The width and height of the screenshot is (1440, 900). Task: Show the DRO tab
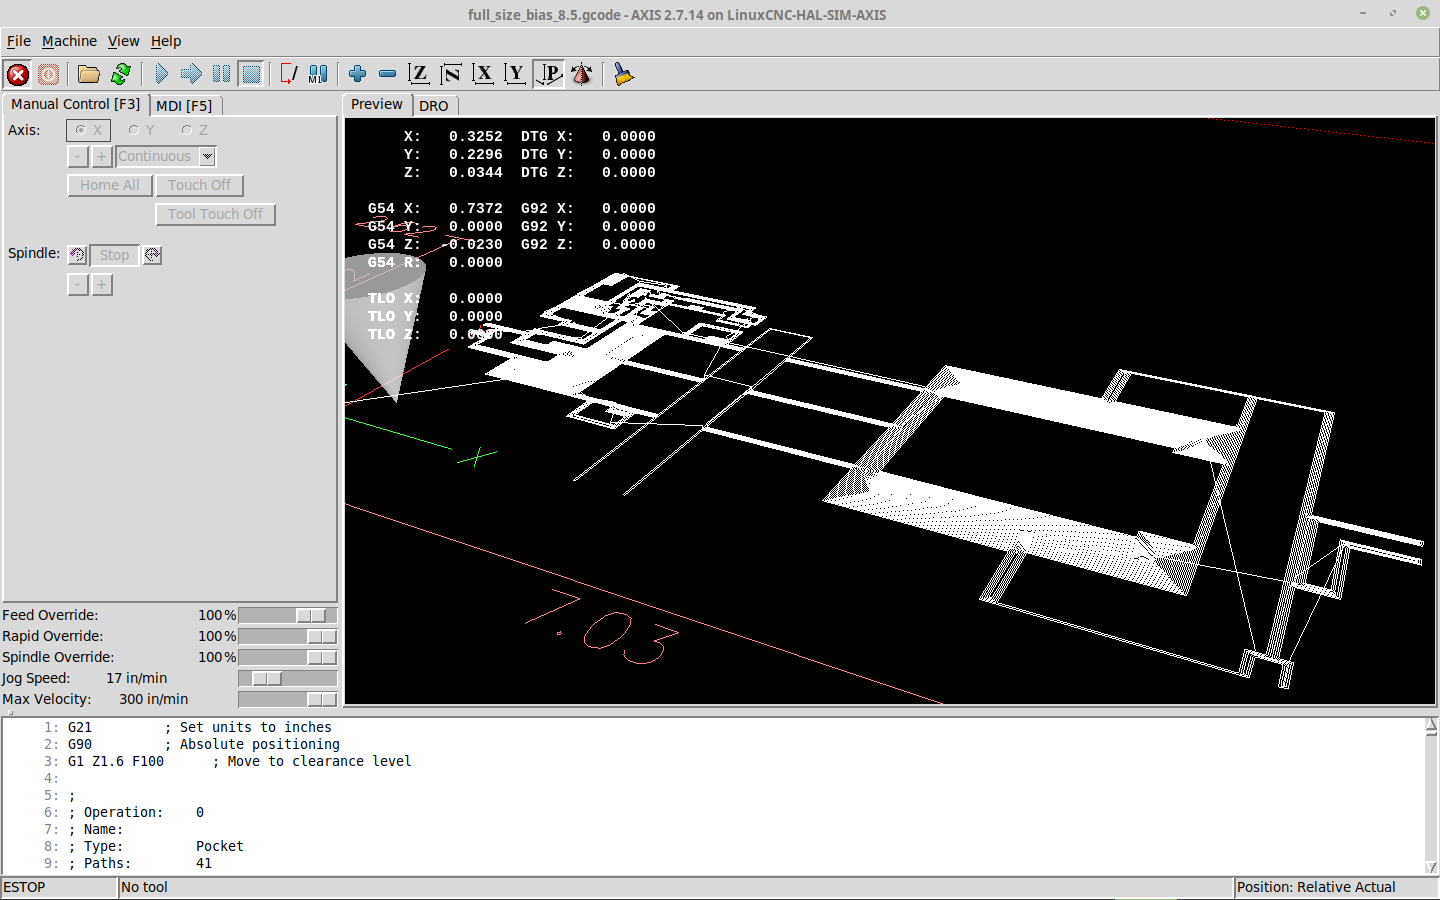click(433, 105)
